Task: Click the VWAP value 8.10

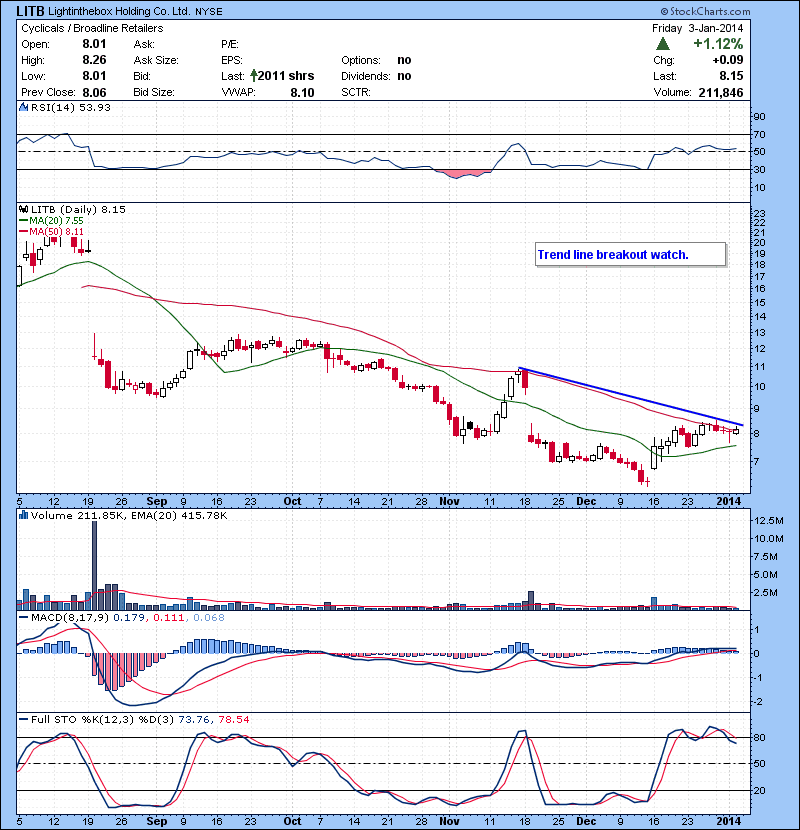Action: coord(302,93)
